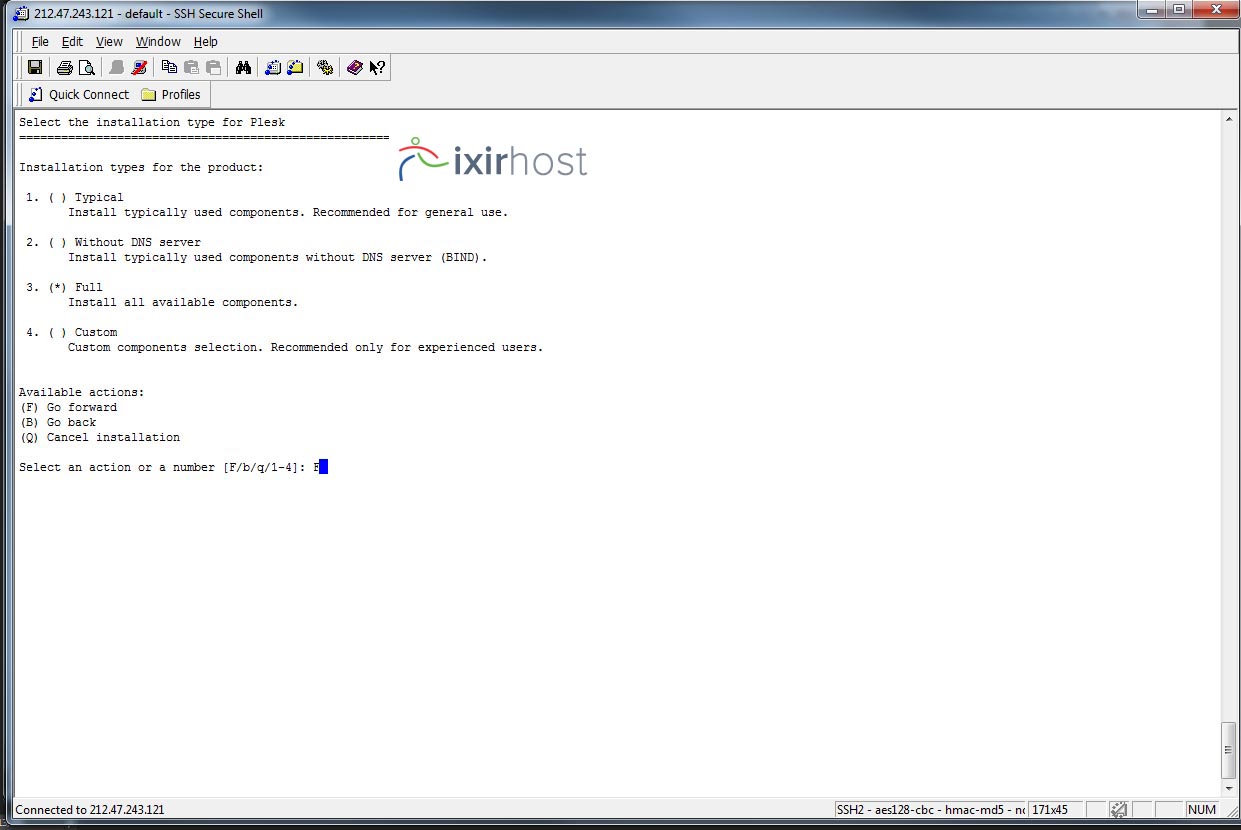Image resolution: width=1241 pixels, height=830 pixels.
Task: Click the 'SSH2 - aes128-cbc' status bar entry
Action: pyautogui.click(x=930, y=810)
